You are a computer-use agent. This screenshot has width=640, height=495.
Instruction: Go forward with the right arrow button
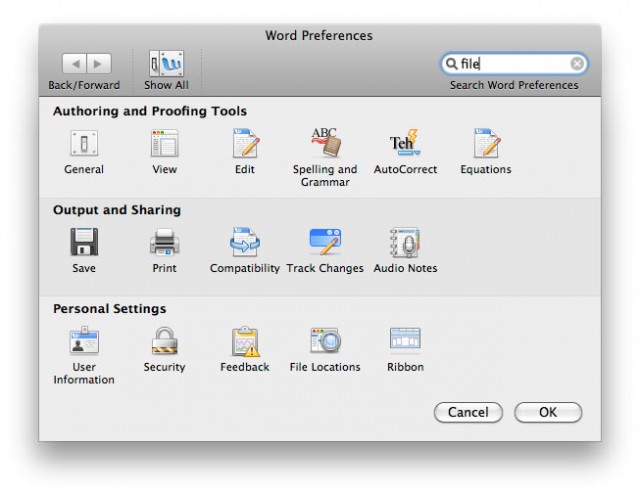coord(99,64)
